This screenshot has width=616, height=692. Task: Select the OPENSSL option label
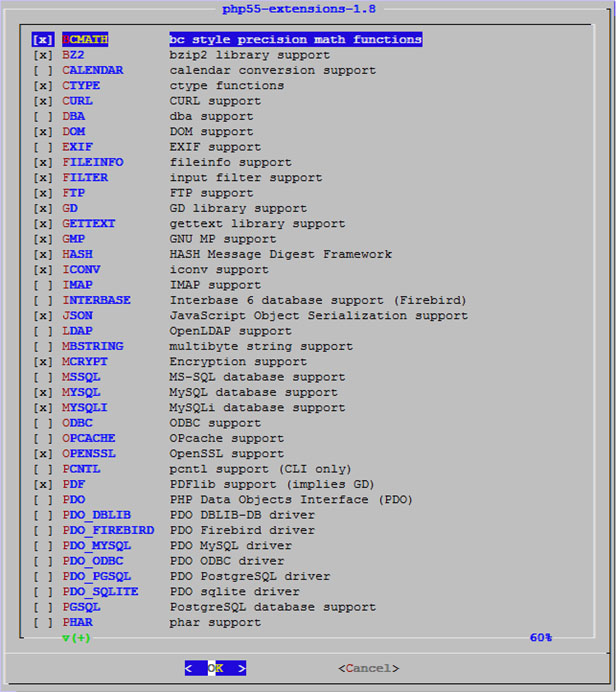(89, 454)
